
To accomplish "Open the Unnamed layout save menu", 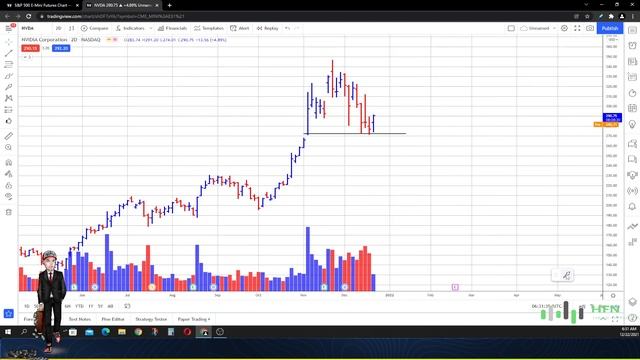I will coord(538,28).
